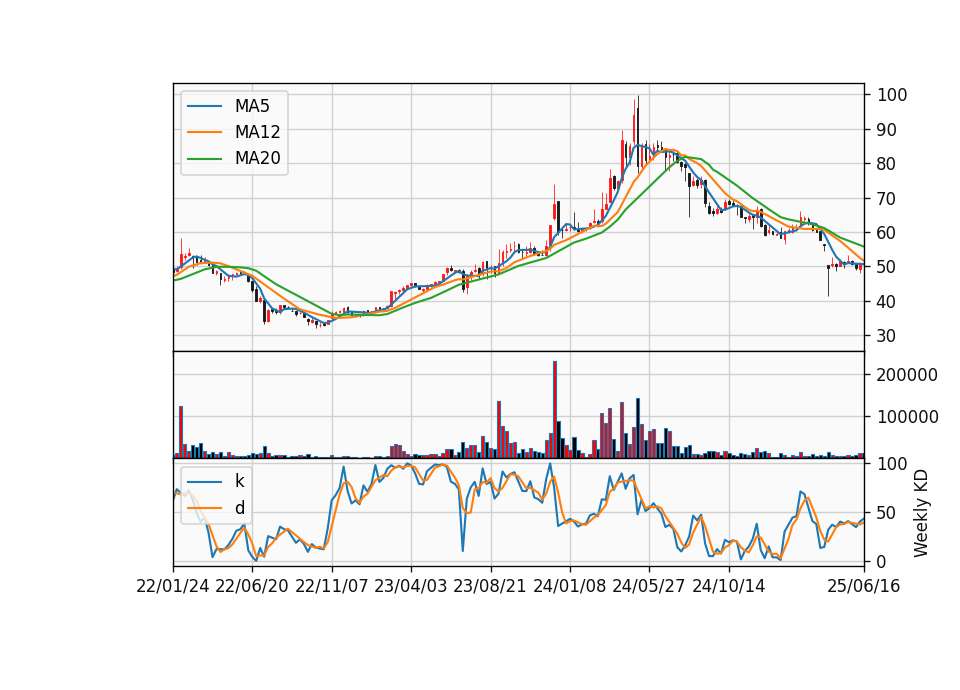960x690 pixels.
Task: Click the k legend label
Action: click(239, 481)
